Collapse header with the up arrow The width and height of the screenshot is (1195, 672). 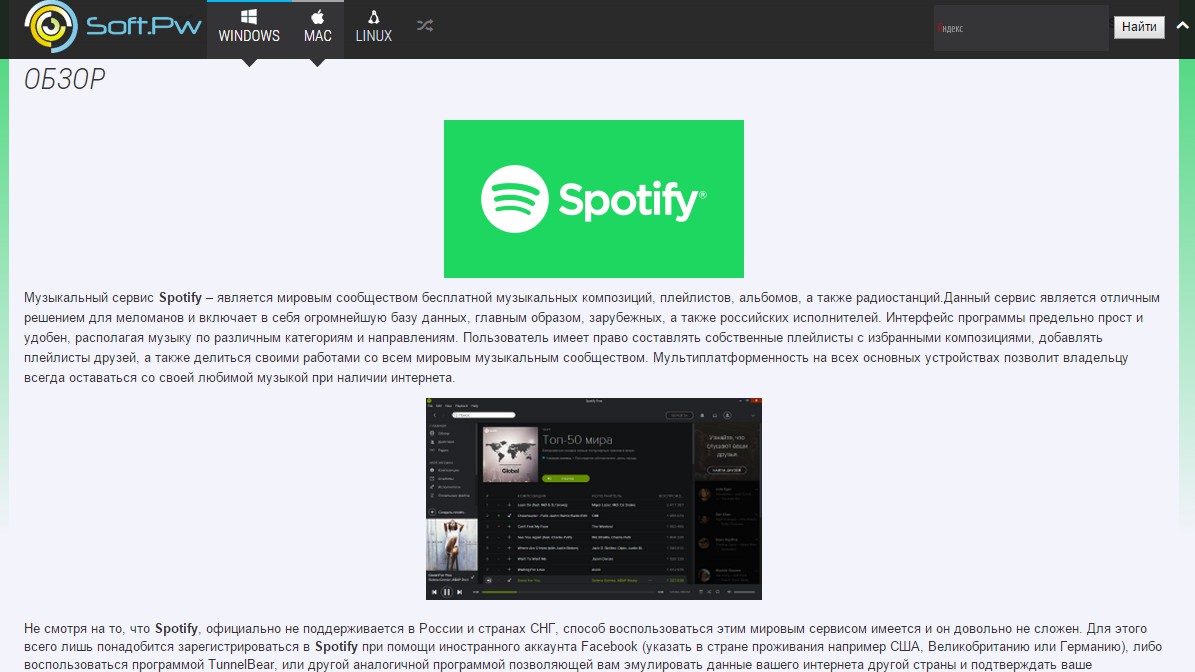tap(1183, 25)
